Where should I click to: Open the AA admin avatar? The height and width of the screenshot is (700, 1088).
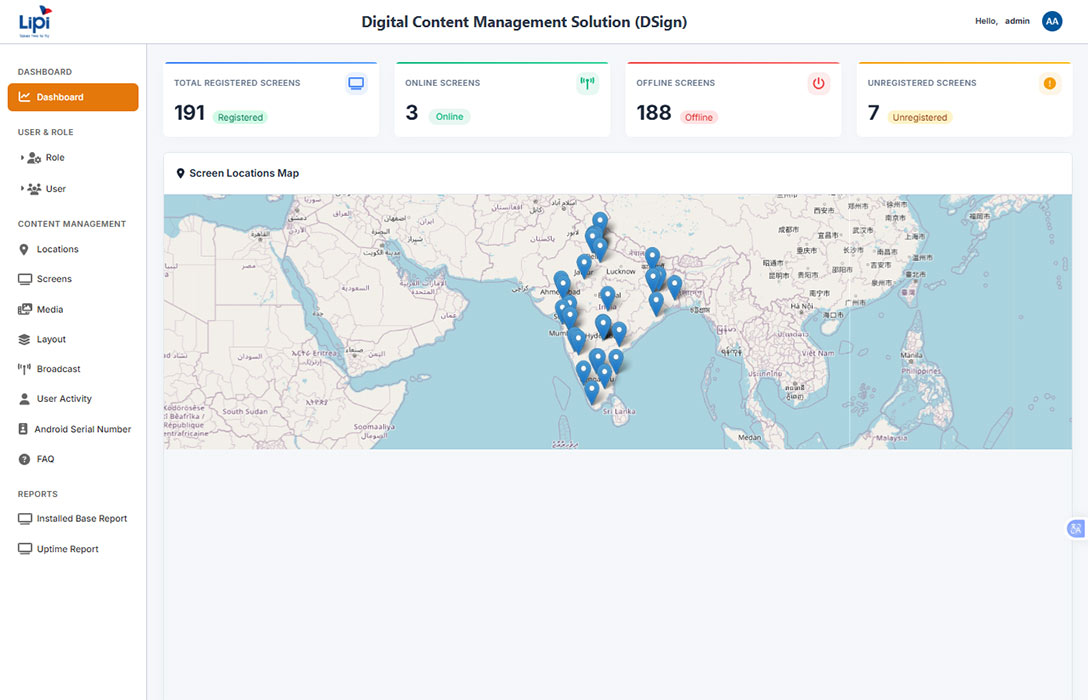1052,22
